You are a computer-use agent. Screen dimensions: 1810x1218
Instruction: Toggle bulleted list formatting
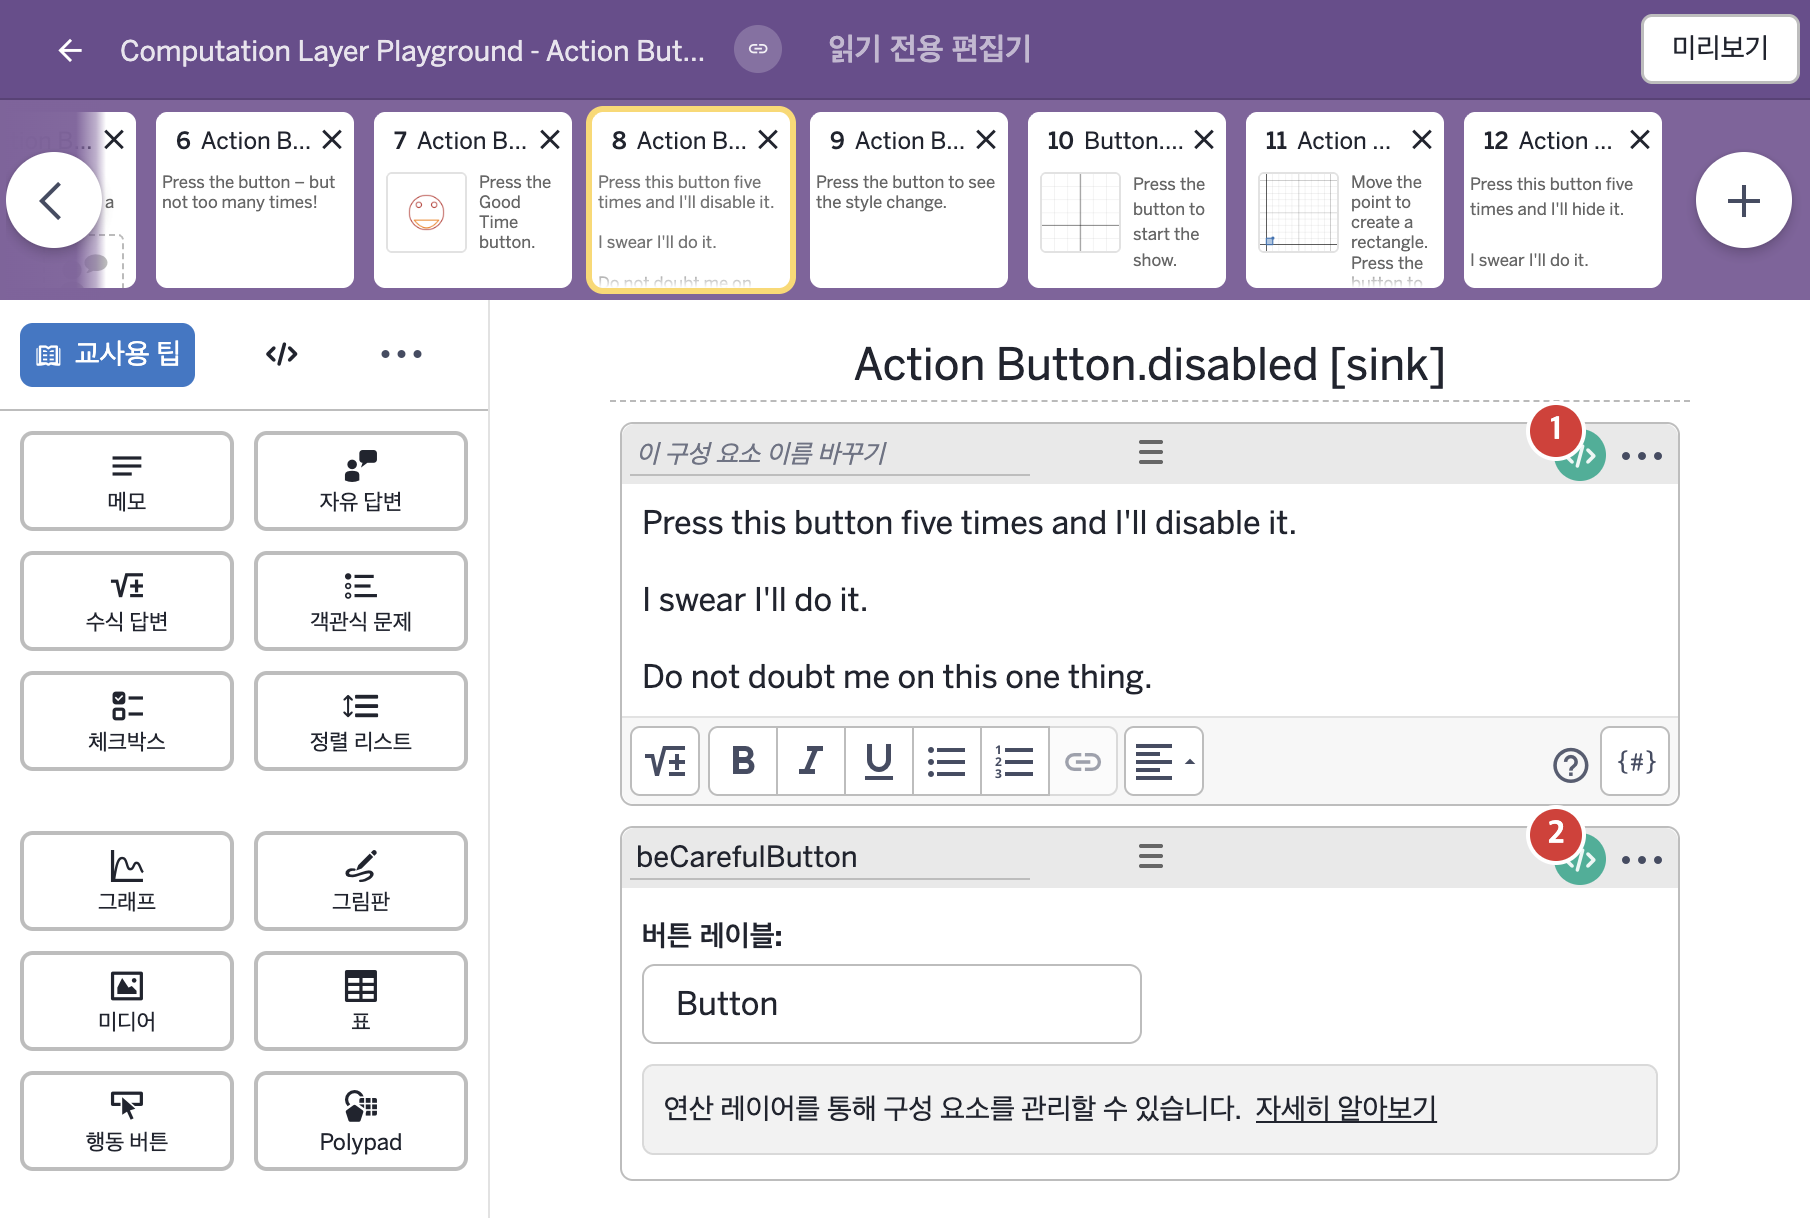947,761
